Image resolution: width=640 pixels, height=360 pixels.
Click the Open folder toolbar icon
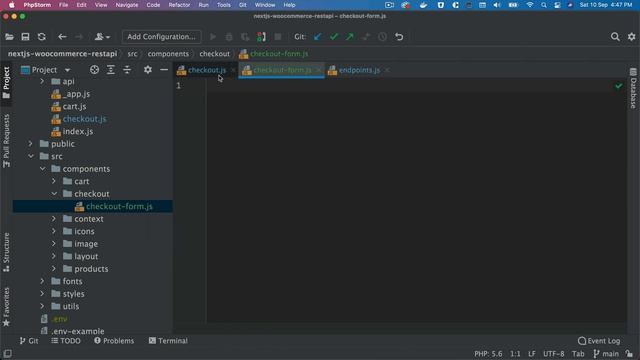(9, 37)
